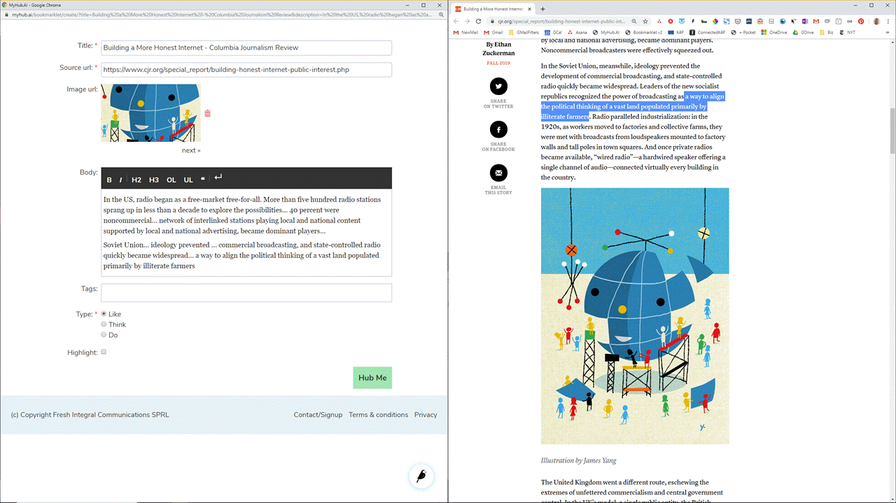Open Gmail bookmark
The width and height of the screenshot is (896, 503).
point(493,33)
